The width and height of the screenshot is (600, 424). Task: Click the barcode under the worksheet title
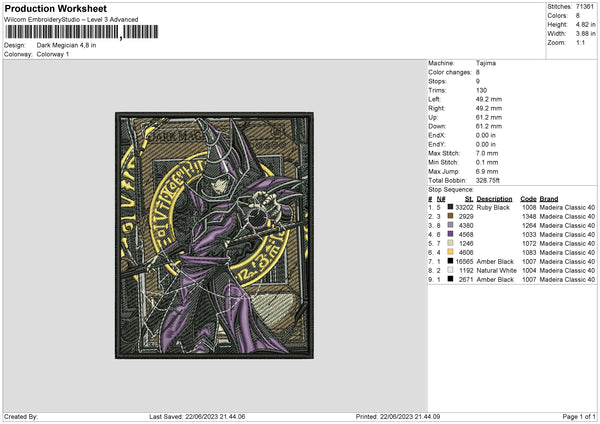pyautogui.click(x=81, y=32)
